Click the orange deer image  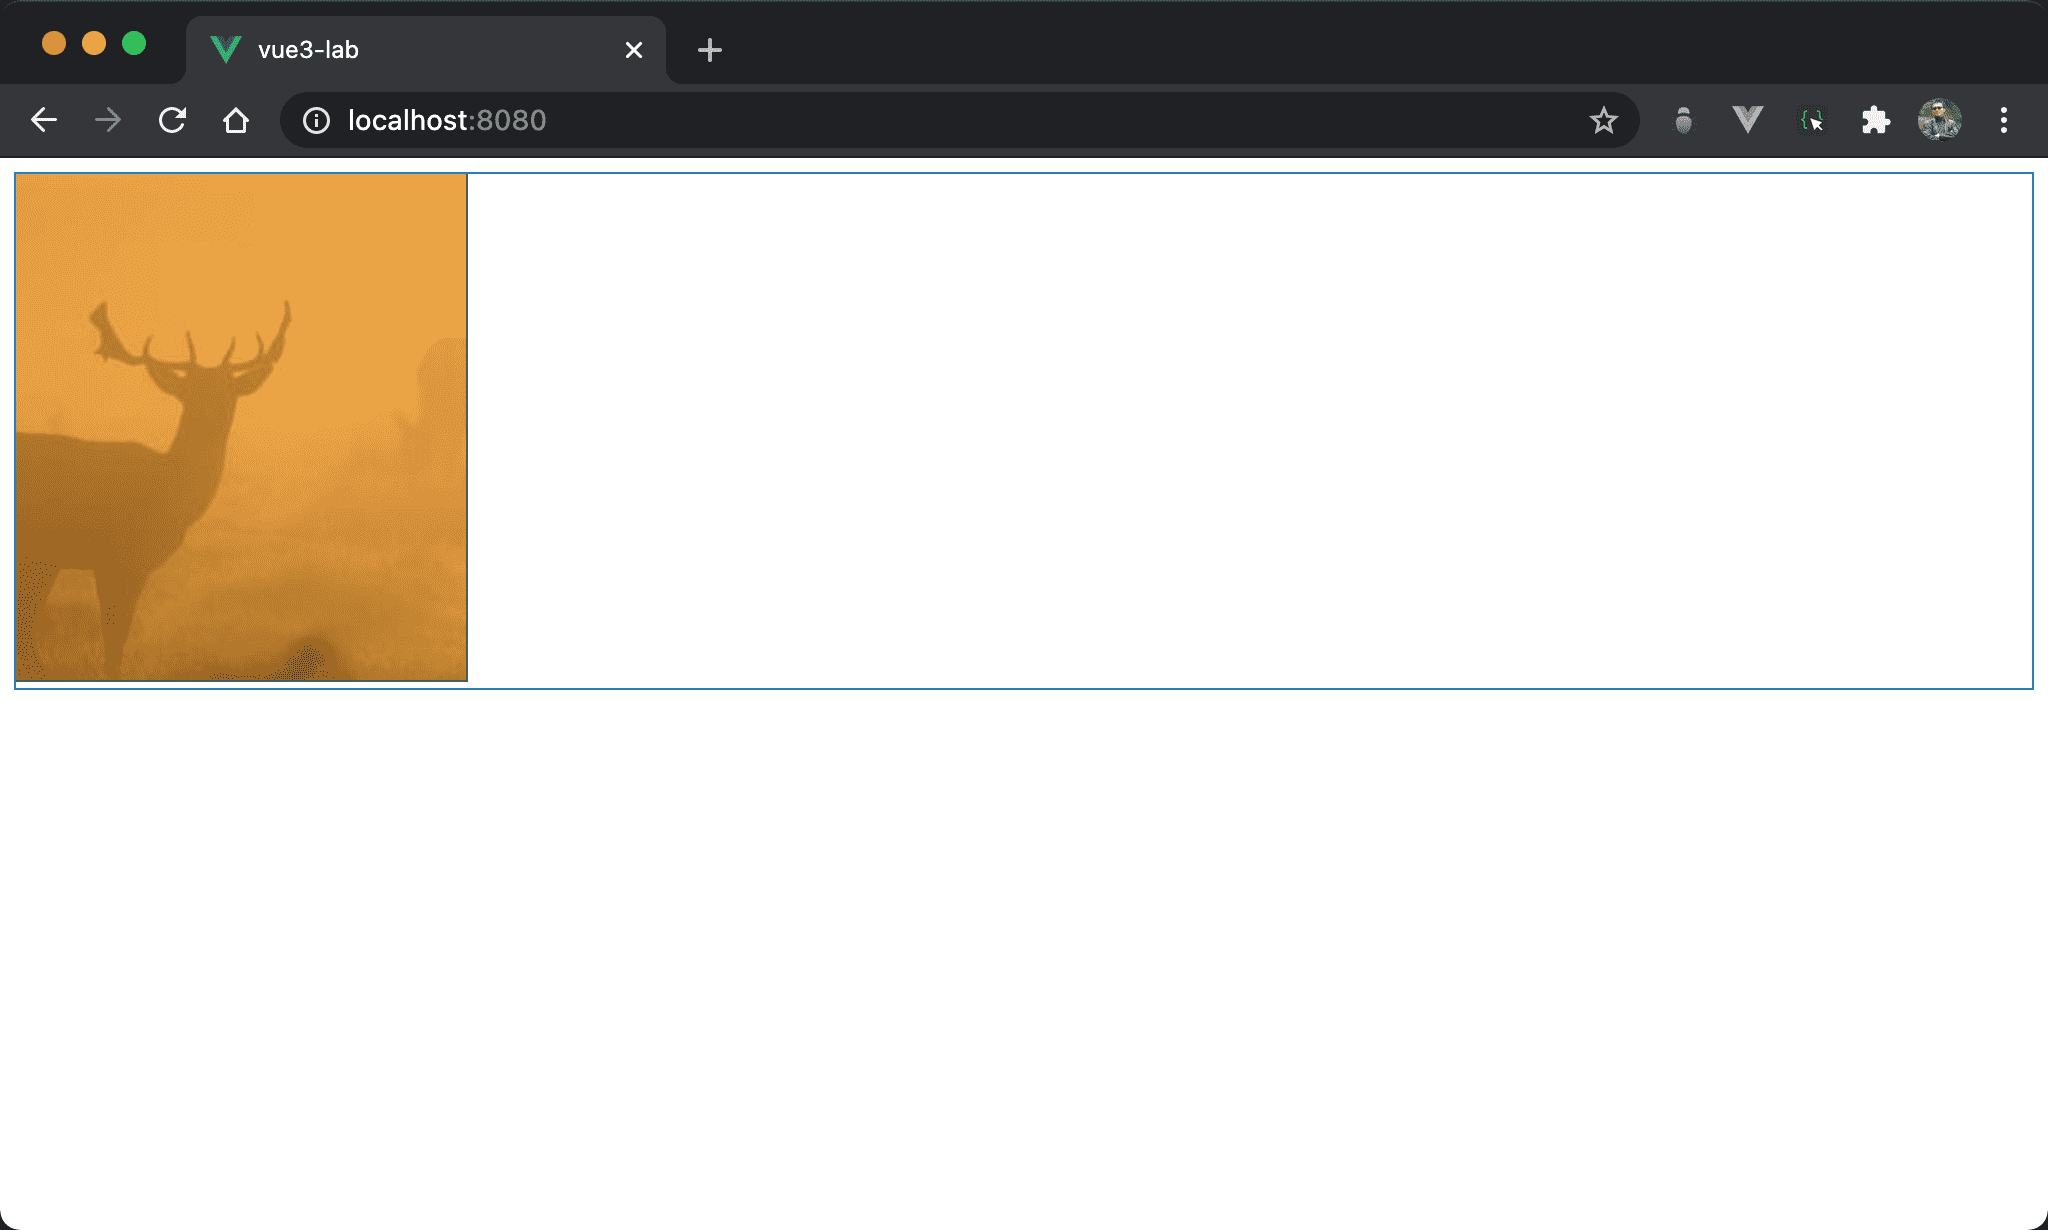coord(241,427)
